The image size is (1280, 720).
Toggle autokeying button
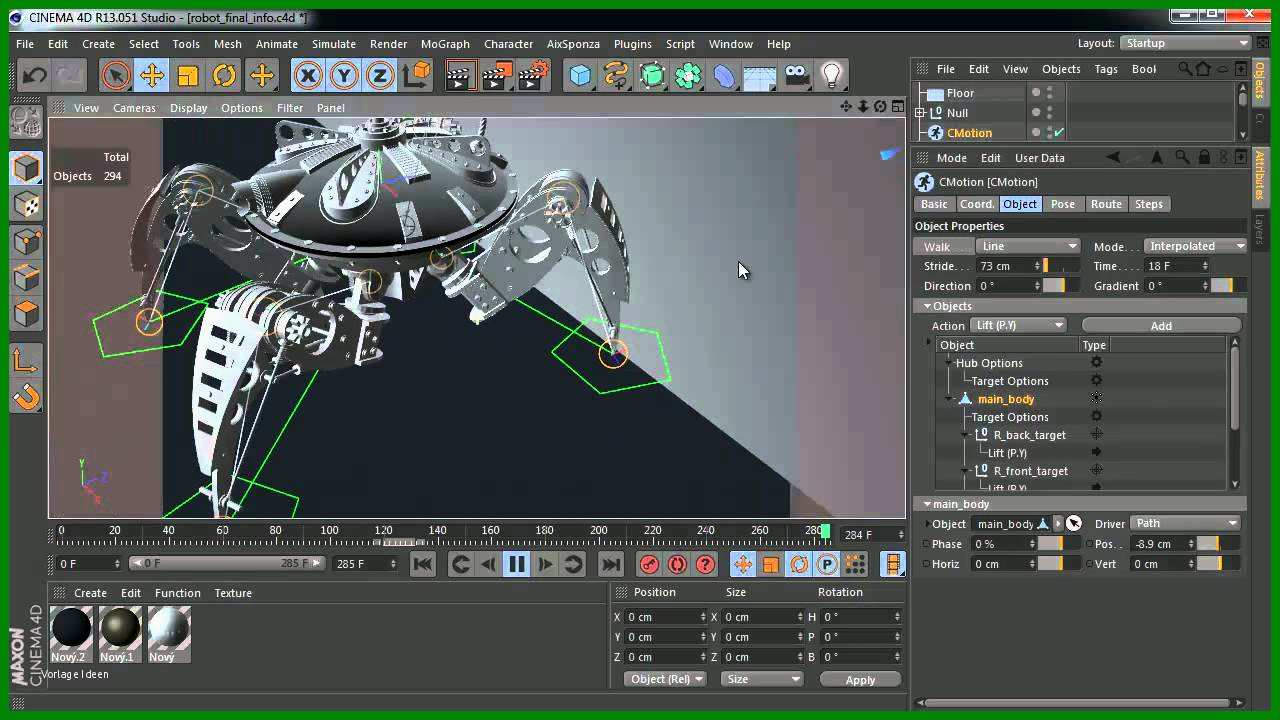pos(677,564)
